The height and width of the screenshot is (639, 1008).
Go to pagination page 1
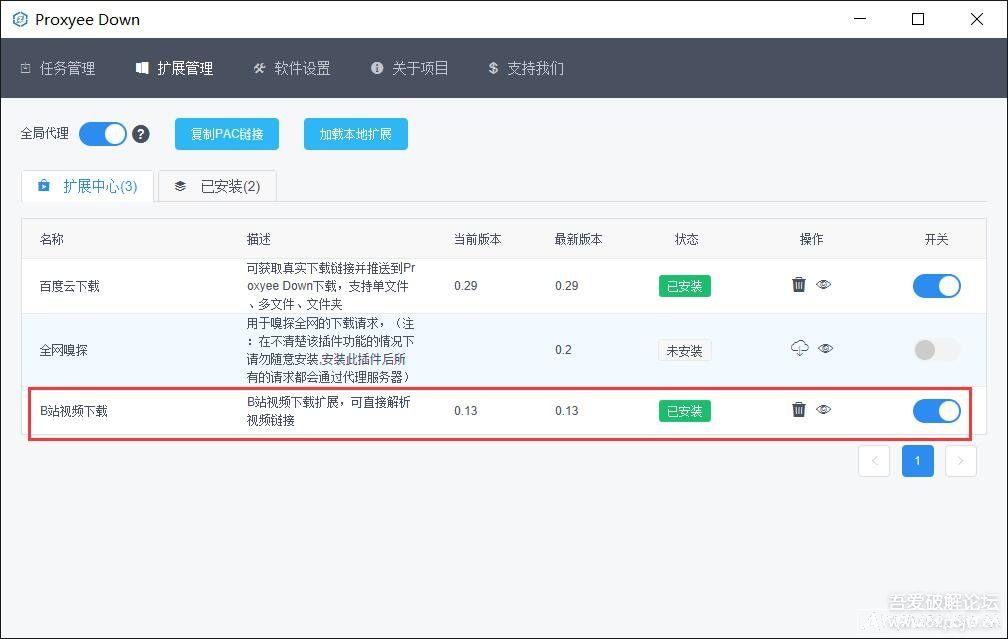tap(917, 461)
